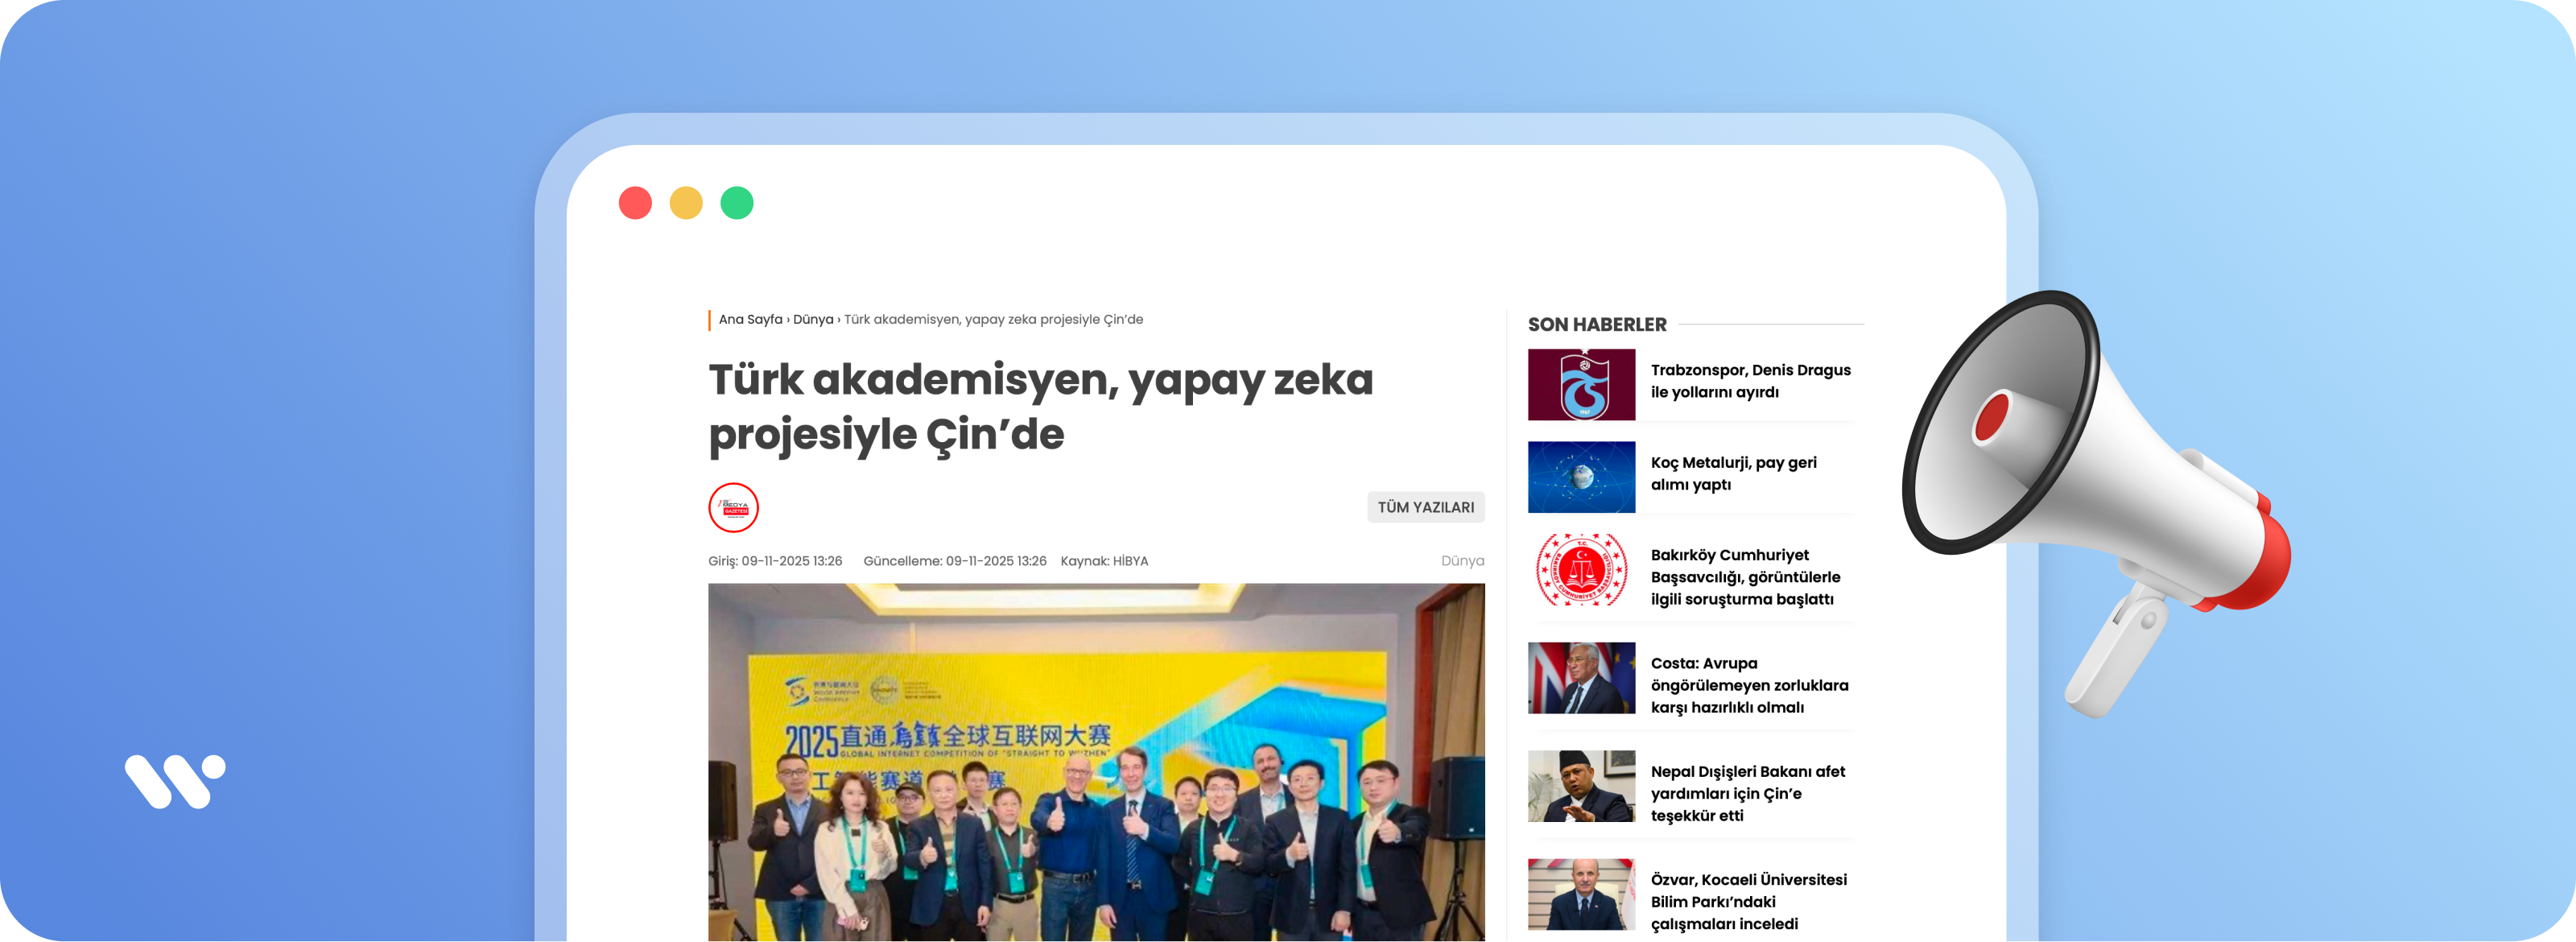Image resolution: width=2576 pixels, height=942 pixels.
Task: Open the main article group photo
Action: [1096, 762]
